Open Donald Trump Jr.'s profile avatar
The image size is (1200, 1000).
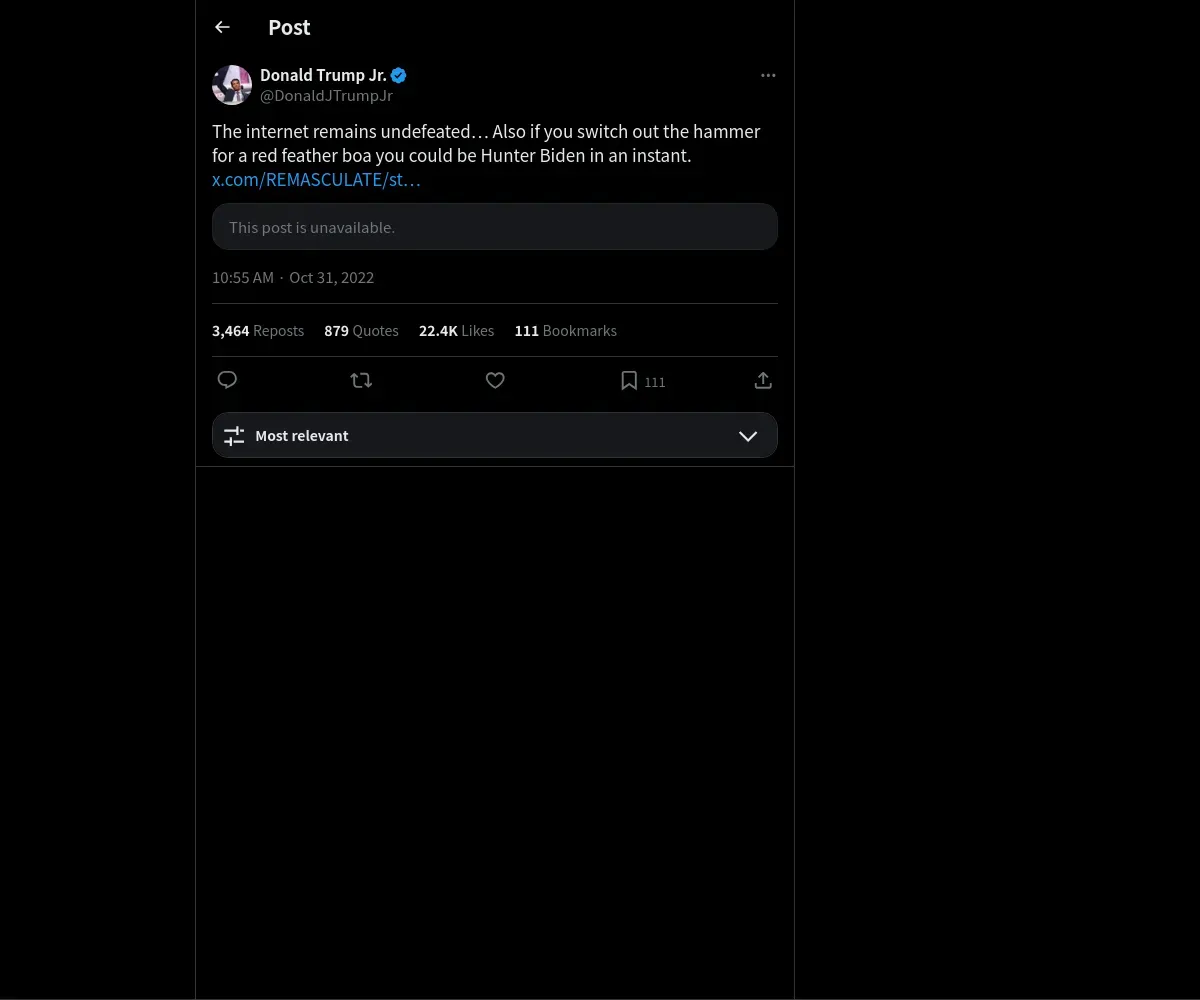coord(232,85)
